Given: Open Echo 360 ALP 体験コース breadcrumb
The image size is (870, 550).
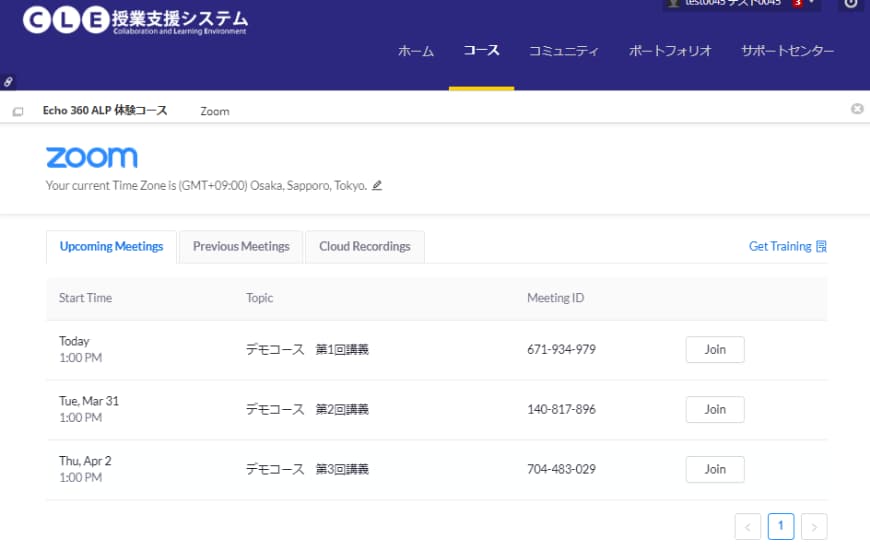Looking at the screenshot, I should [x=105, y=110].
